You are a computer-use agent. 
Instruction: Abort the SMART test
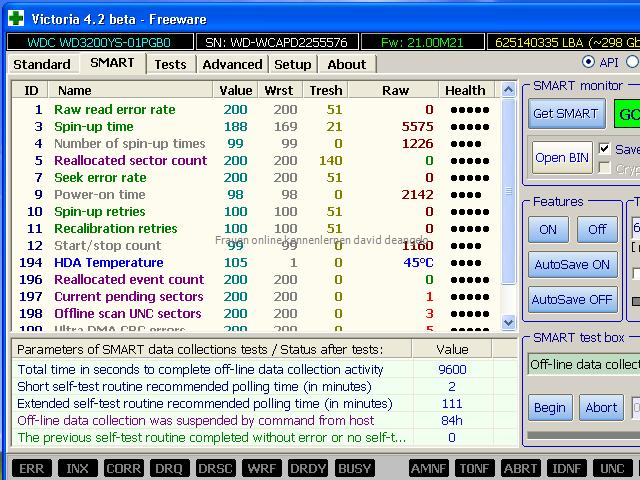[x=601, y=407]
